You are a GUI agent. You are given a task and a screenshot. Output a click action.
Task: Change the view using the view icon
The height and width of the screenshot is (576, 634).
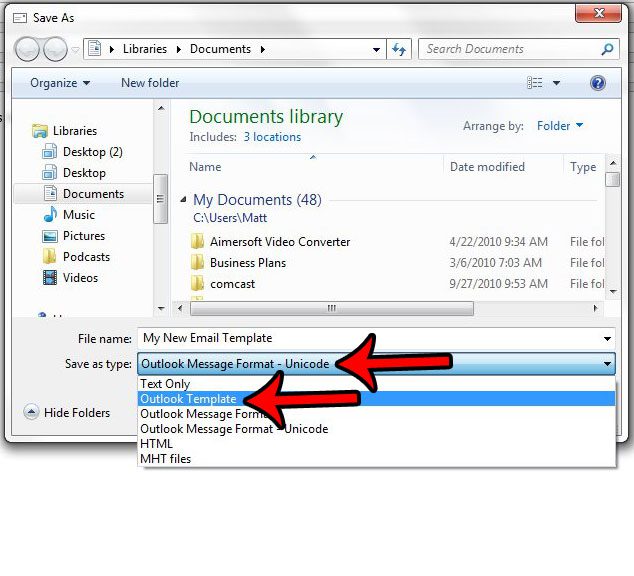[535, 83]
